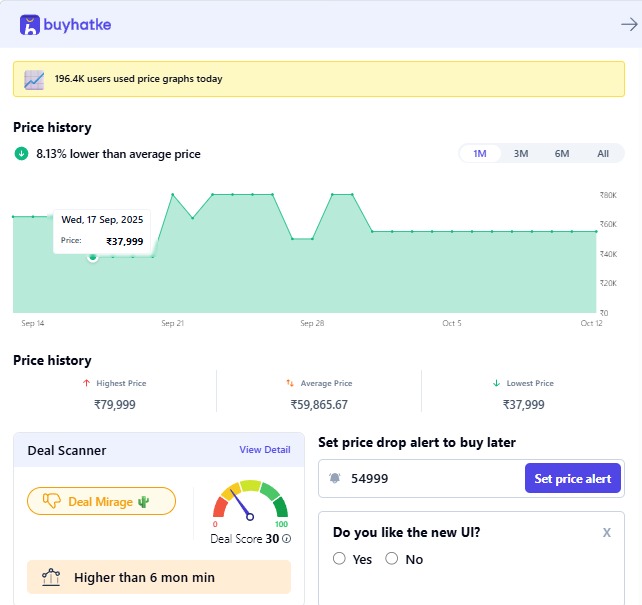Screen dimensions: 642x605
Task: Show All time price history
Action: tap(603, 154)
